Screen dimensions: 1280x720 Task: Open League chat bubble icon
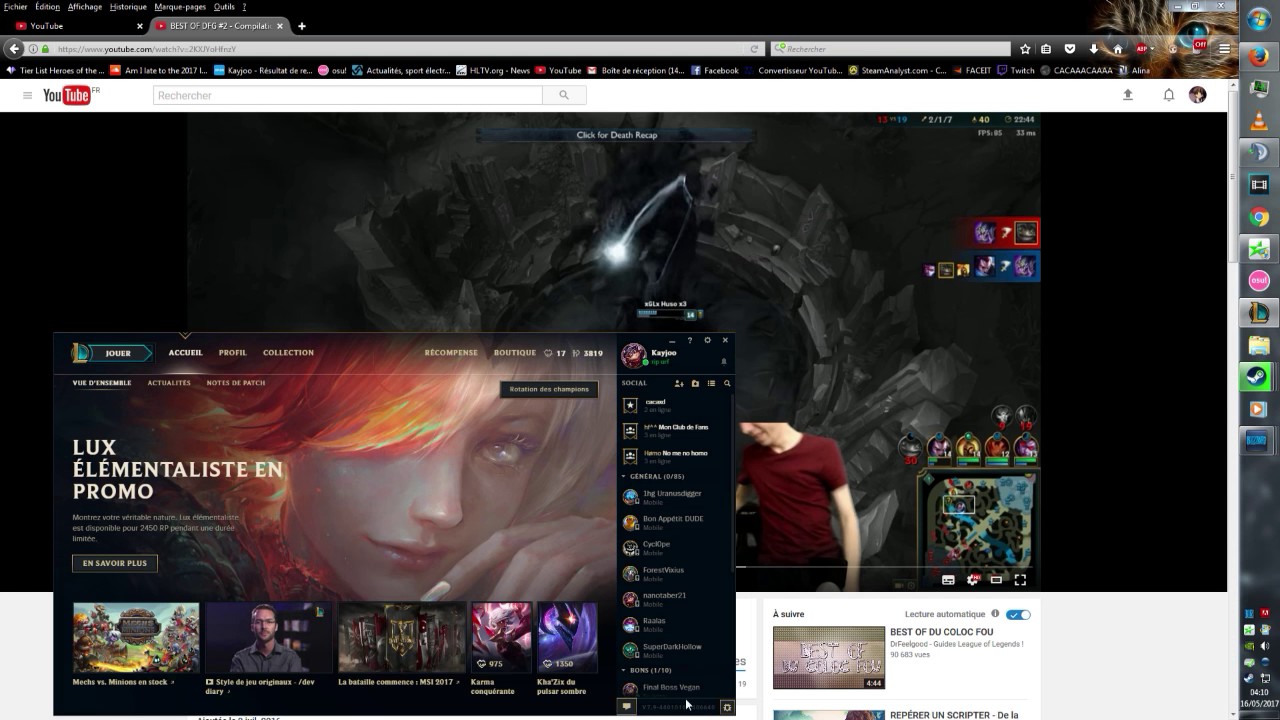tap(626, 706)
